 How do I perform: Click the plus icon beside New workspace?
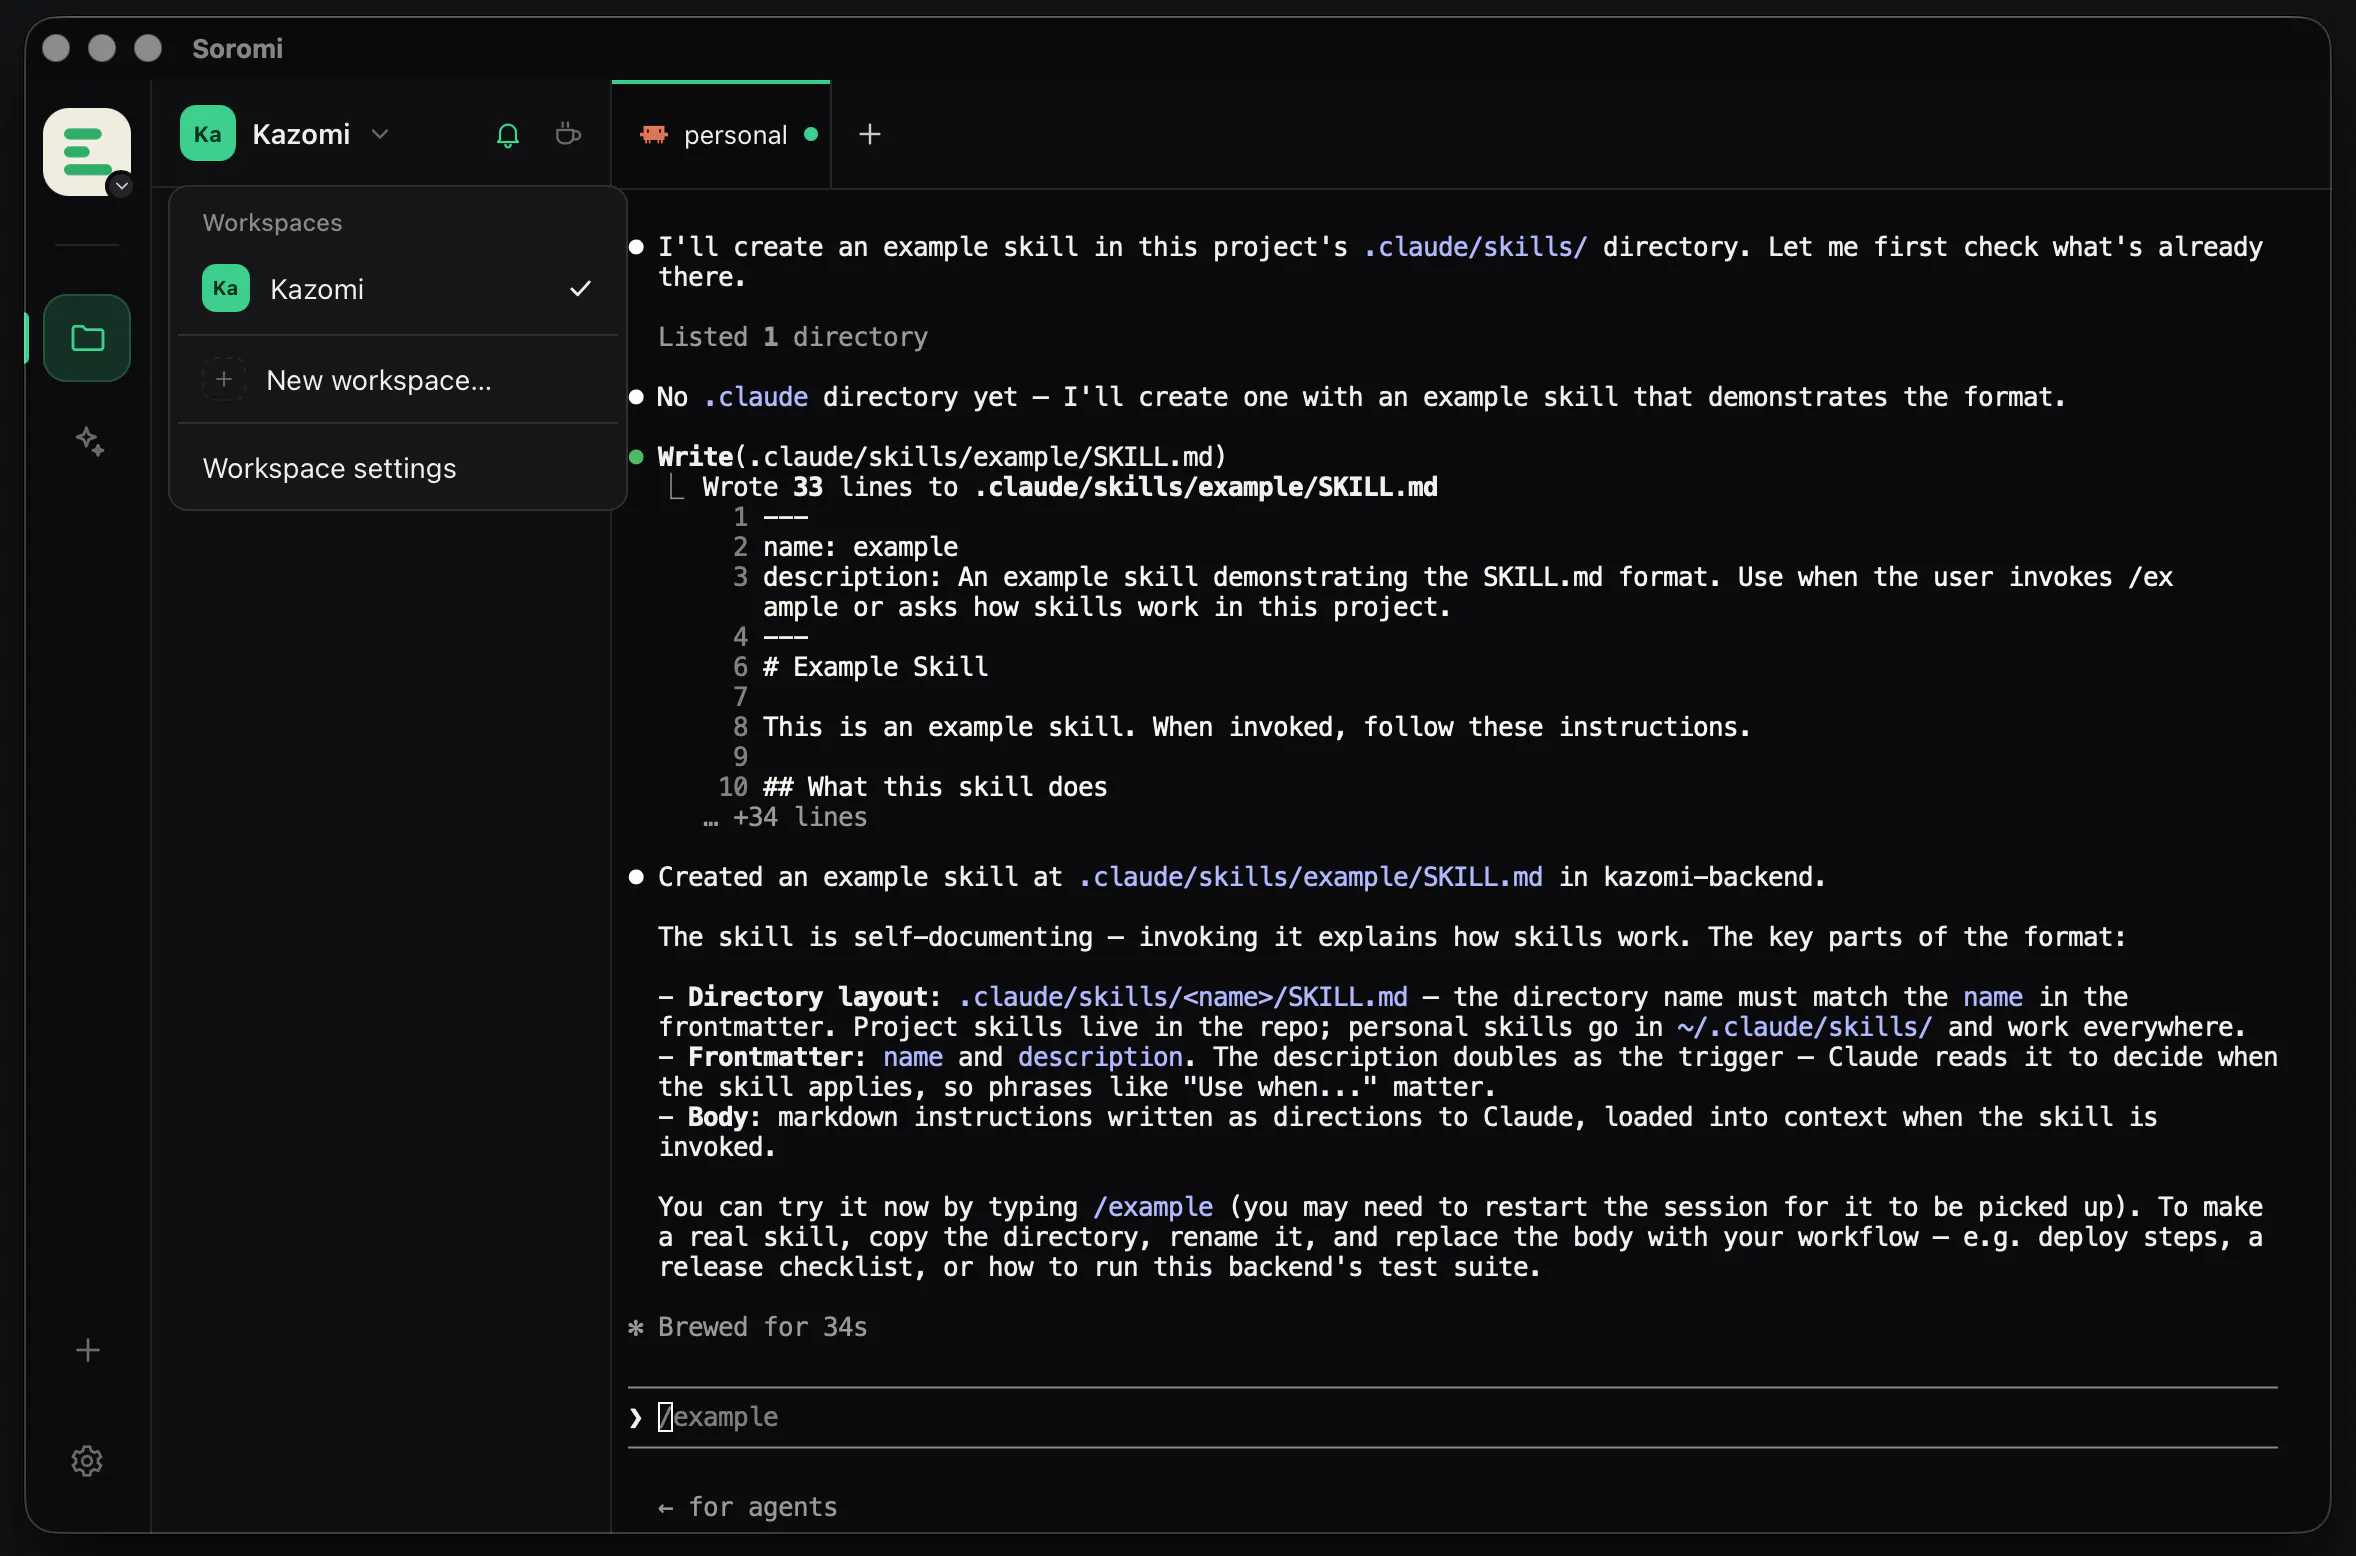point(224,380)
